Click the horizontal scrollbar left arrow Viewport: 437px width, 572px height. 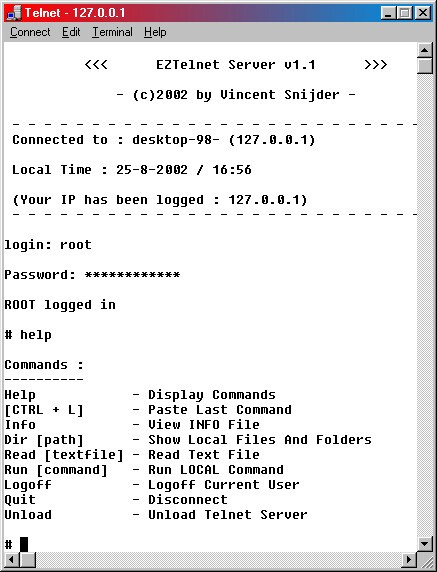(x=11, y=559)
